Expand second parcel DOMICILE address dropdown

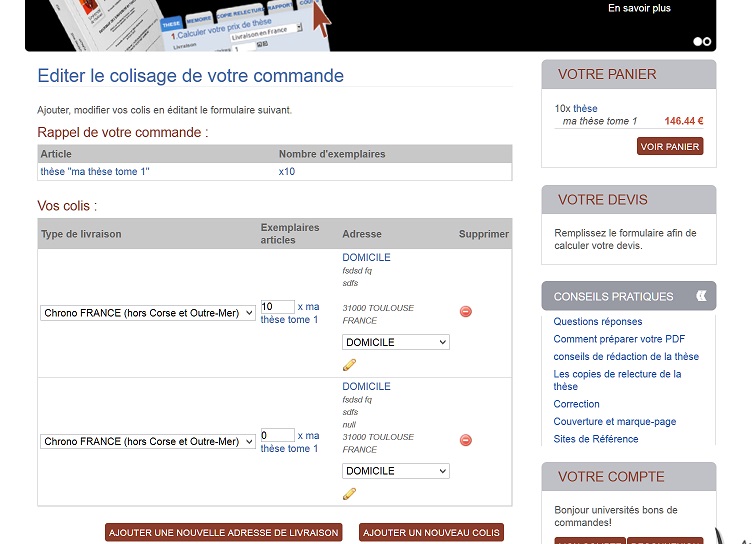(396, 471)
